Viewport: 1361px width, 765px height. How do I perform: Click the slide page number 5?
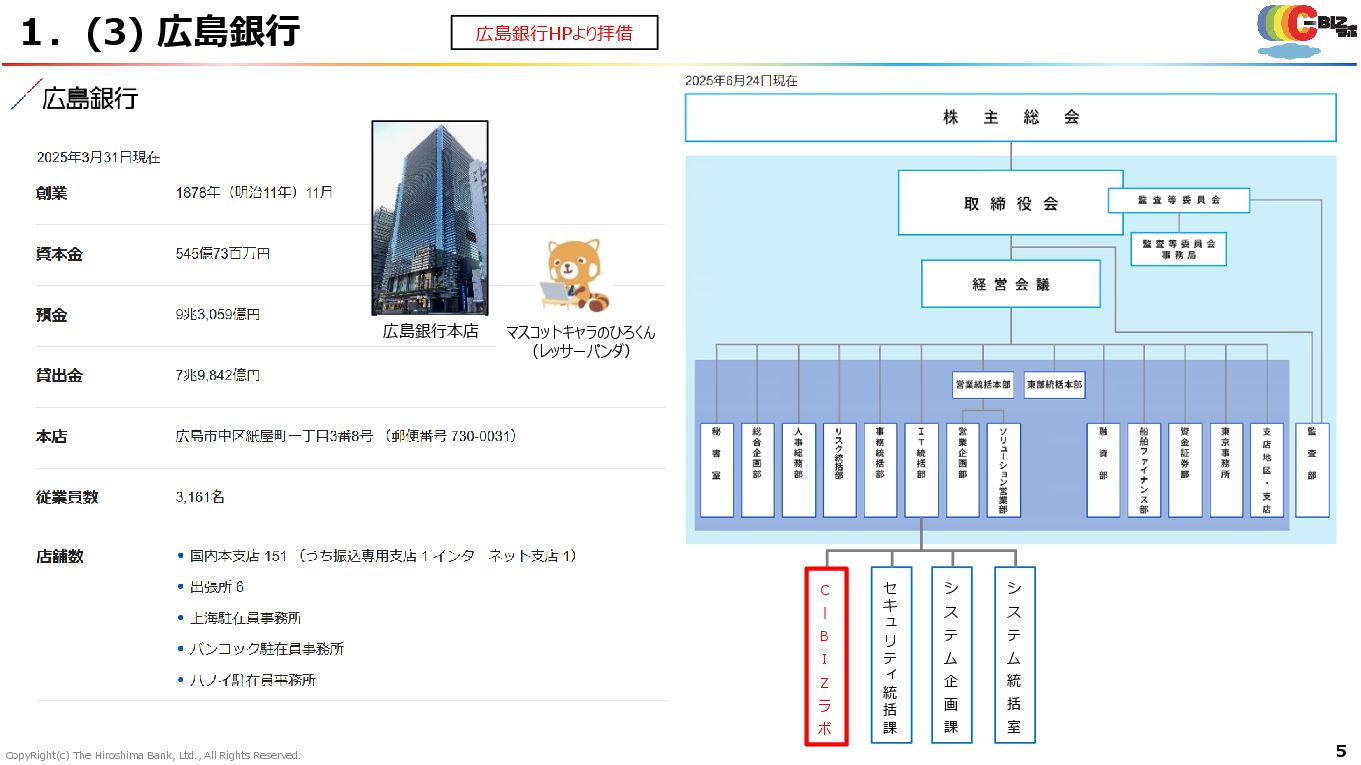point(1341,751)
